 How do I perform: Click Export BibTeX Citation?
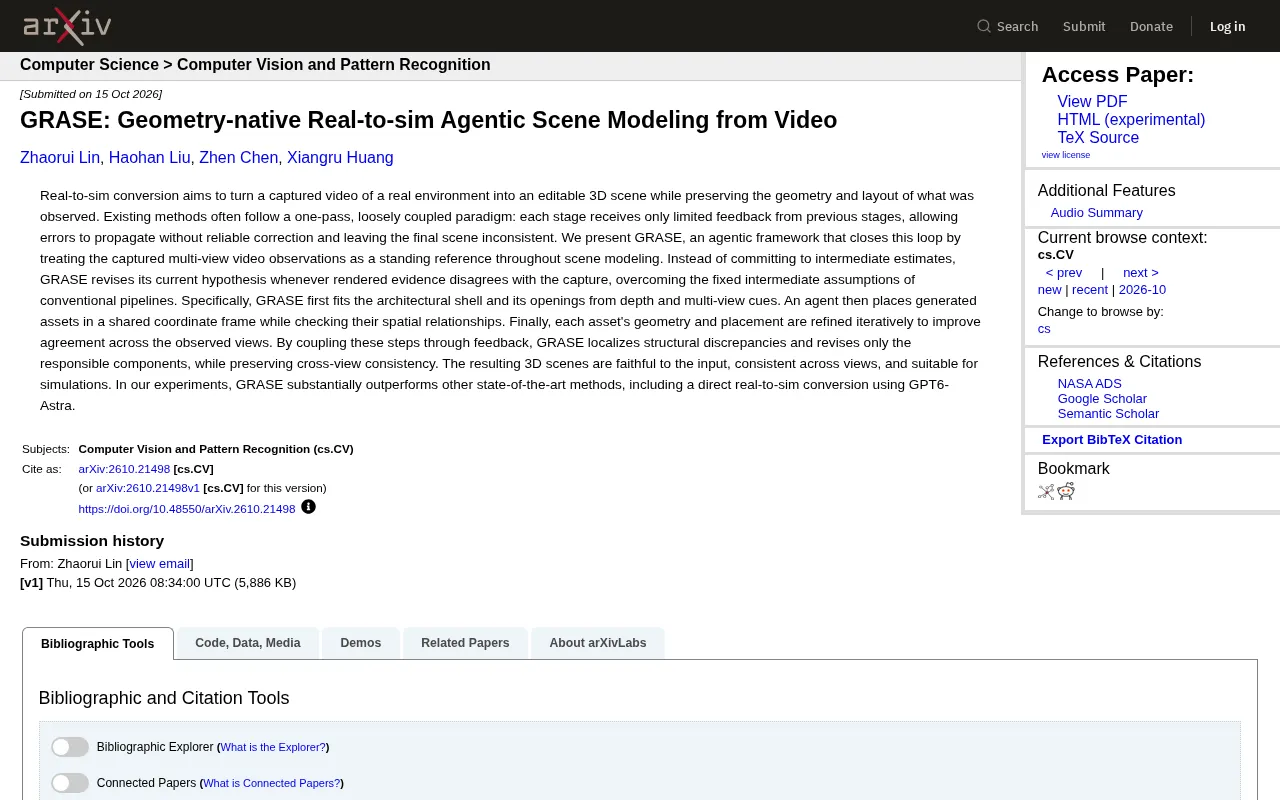(1112, 440)
